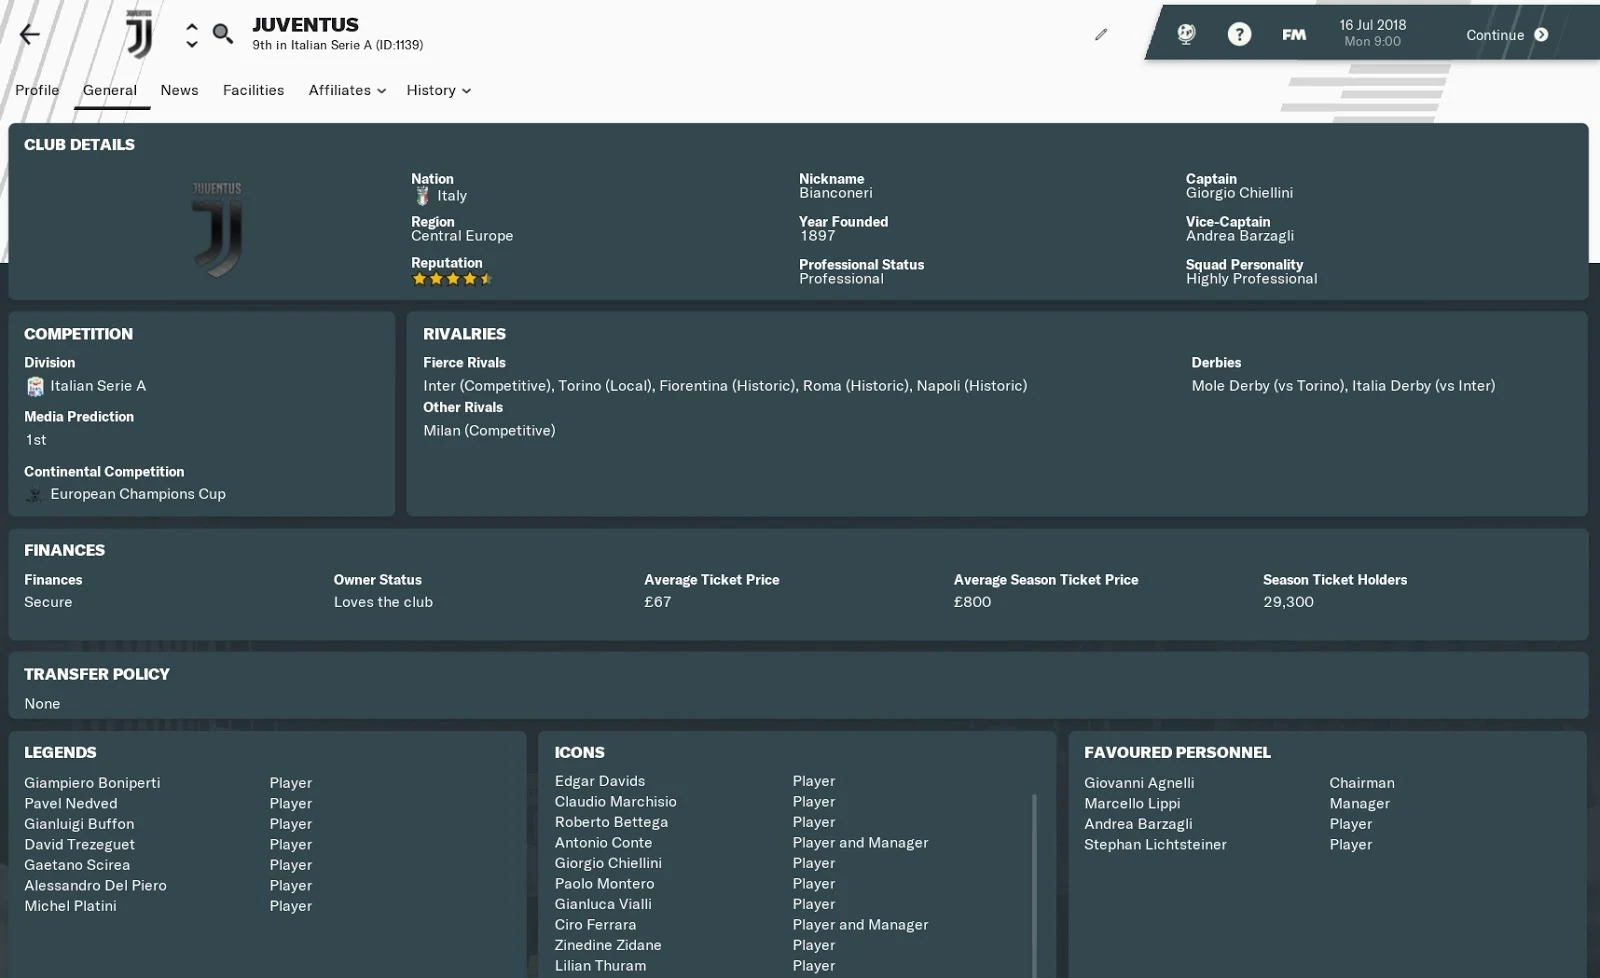This screenshot has width=1600, height=978.
Task: Select legend Pavel Nedved
Action: coord(71,803)
